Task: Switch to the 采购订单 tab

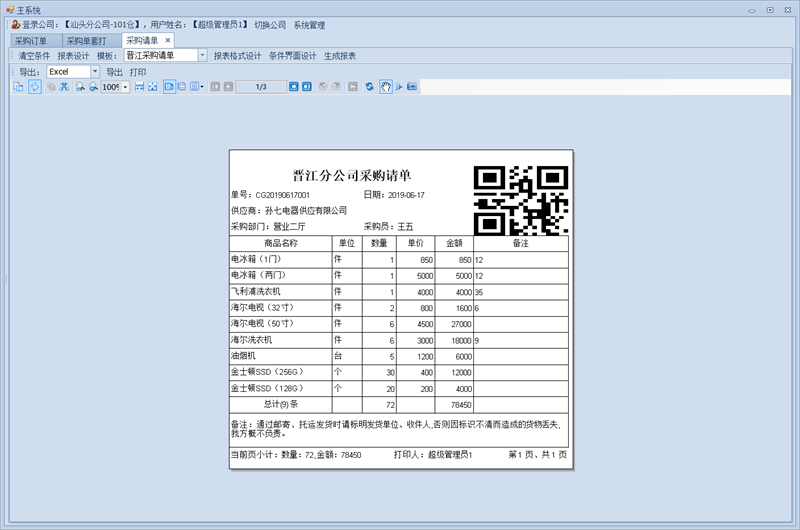Action: tap(31, 41)
